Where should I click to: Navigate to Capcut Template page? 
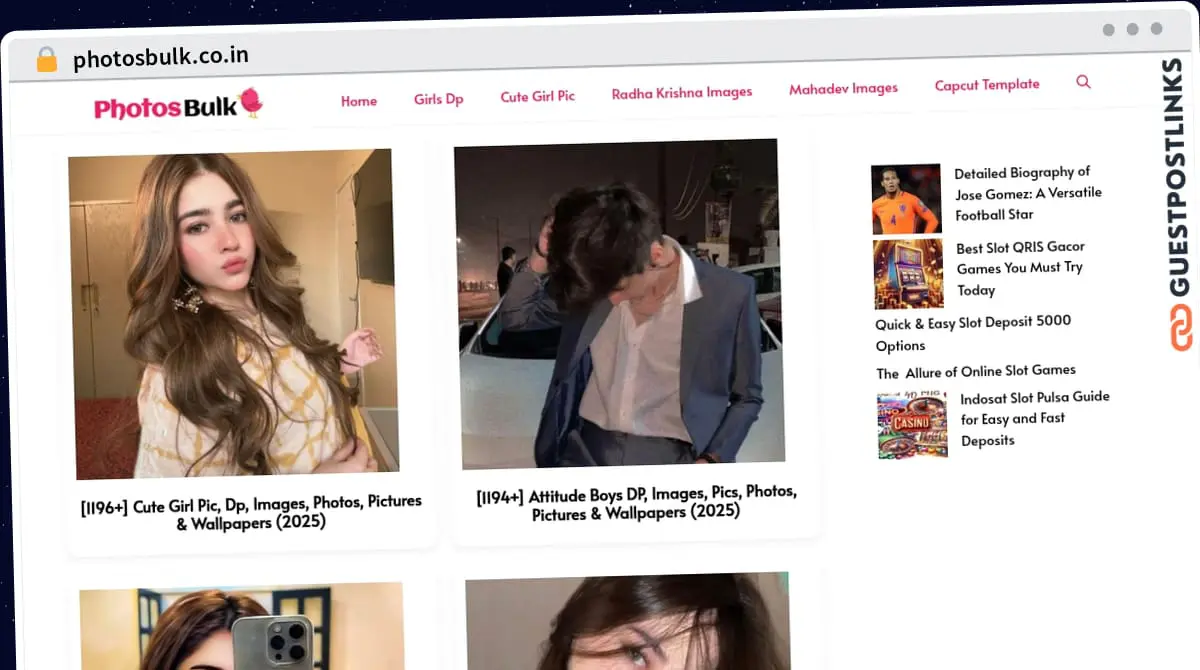coord(986,85)
